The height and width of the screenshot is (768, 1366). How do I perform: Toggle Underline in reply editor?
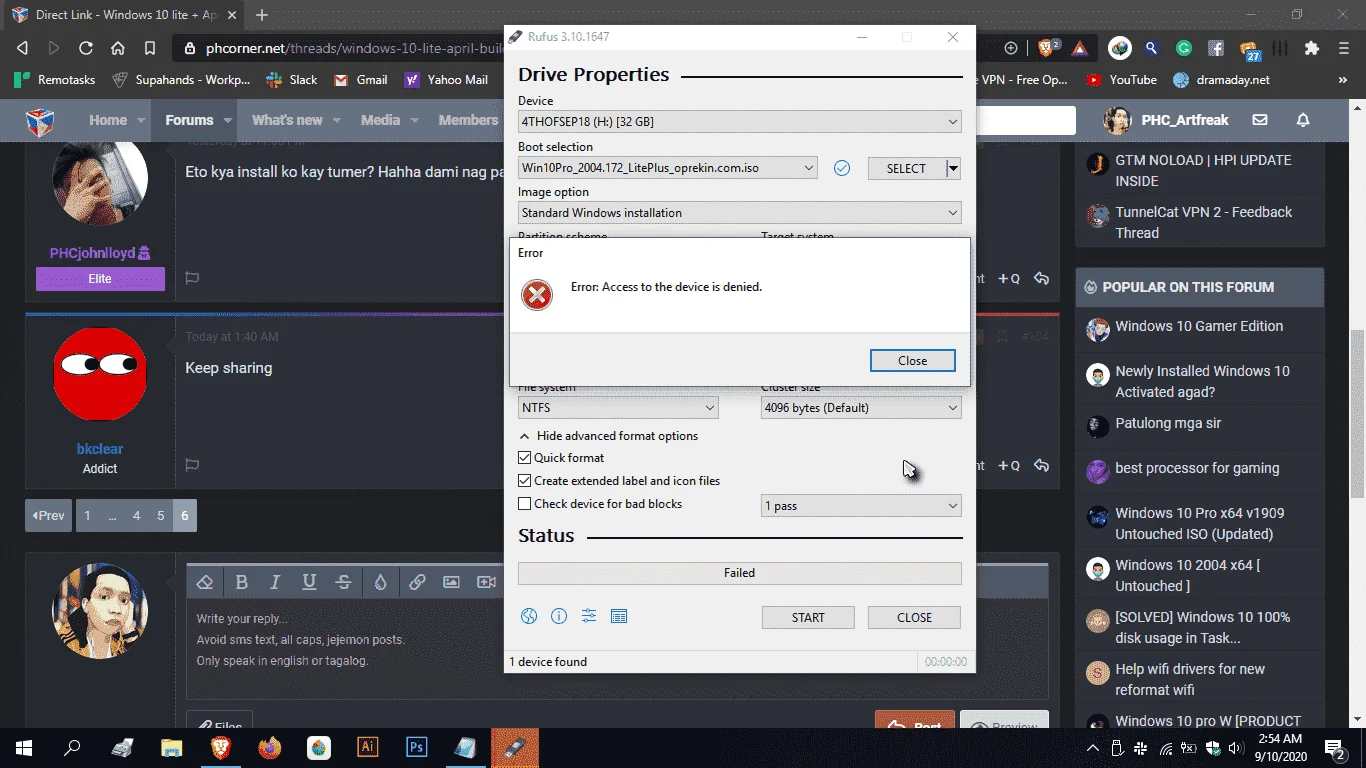point(309,582)
